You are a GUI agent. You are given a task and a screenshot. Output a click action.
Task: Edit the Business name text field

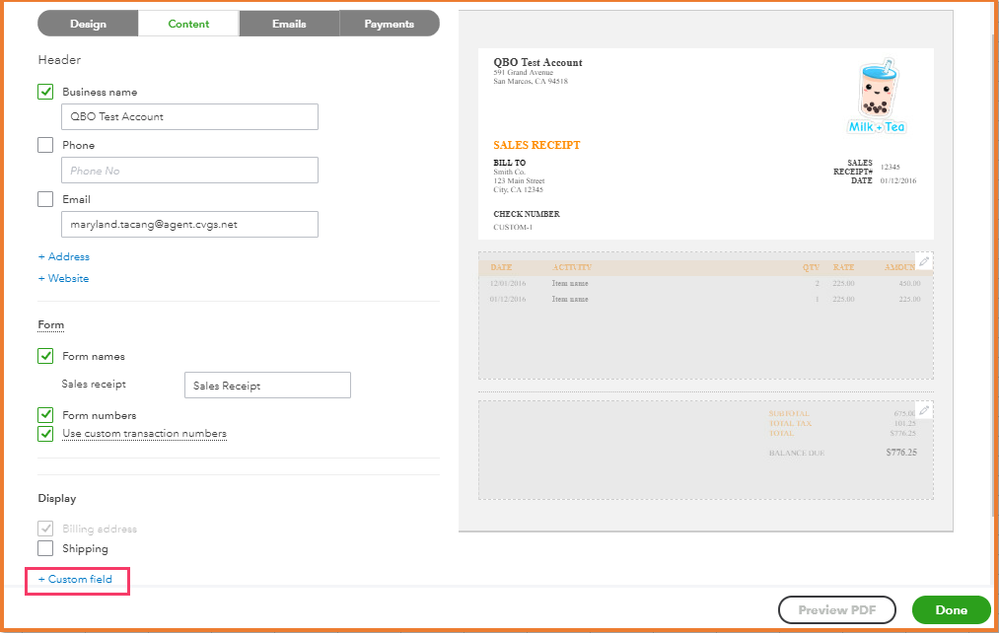(x=190, y=117)
